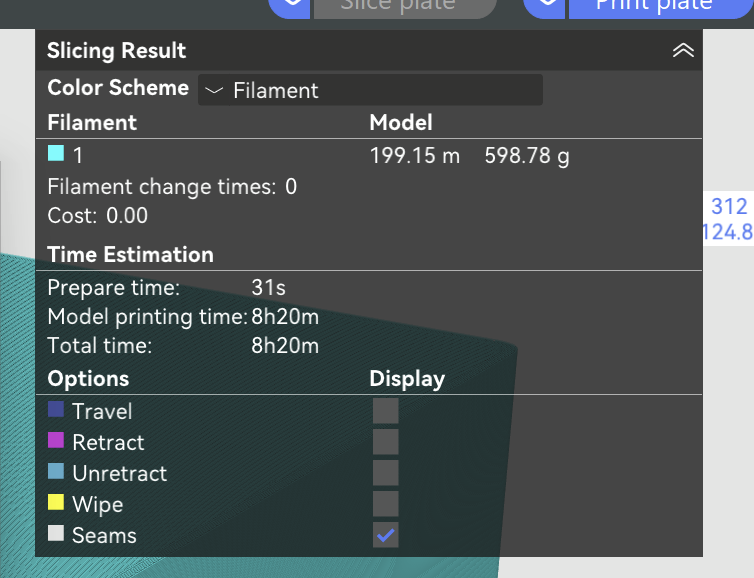Open dropdown arrow beside Slice plate
Image resolution: width=754 pixels, height=578 pixels.
290,7
